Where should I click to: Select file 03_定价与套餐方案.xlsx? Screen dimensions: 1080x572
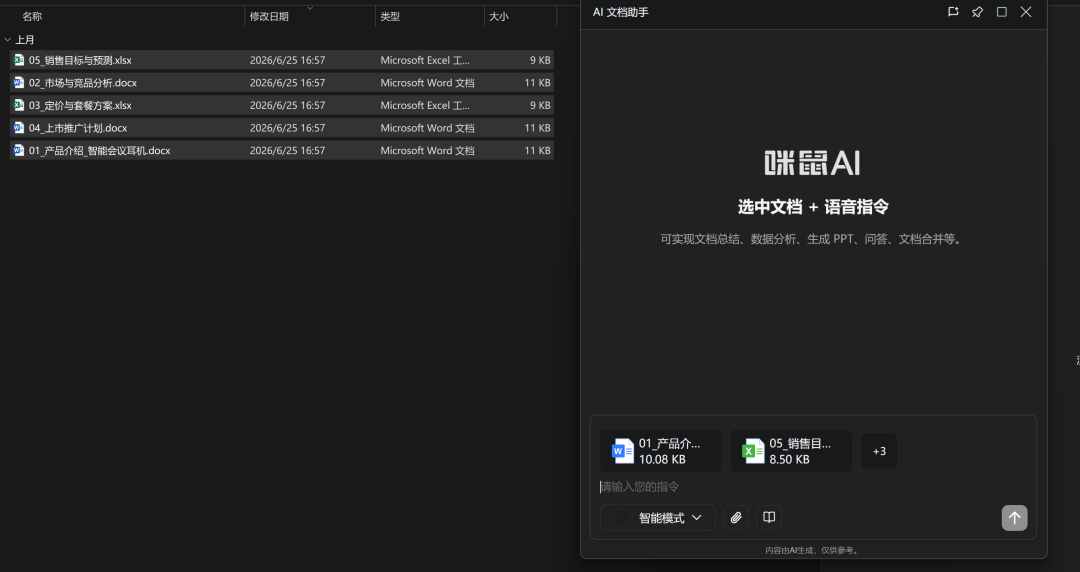coord(282,105)
